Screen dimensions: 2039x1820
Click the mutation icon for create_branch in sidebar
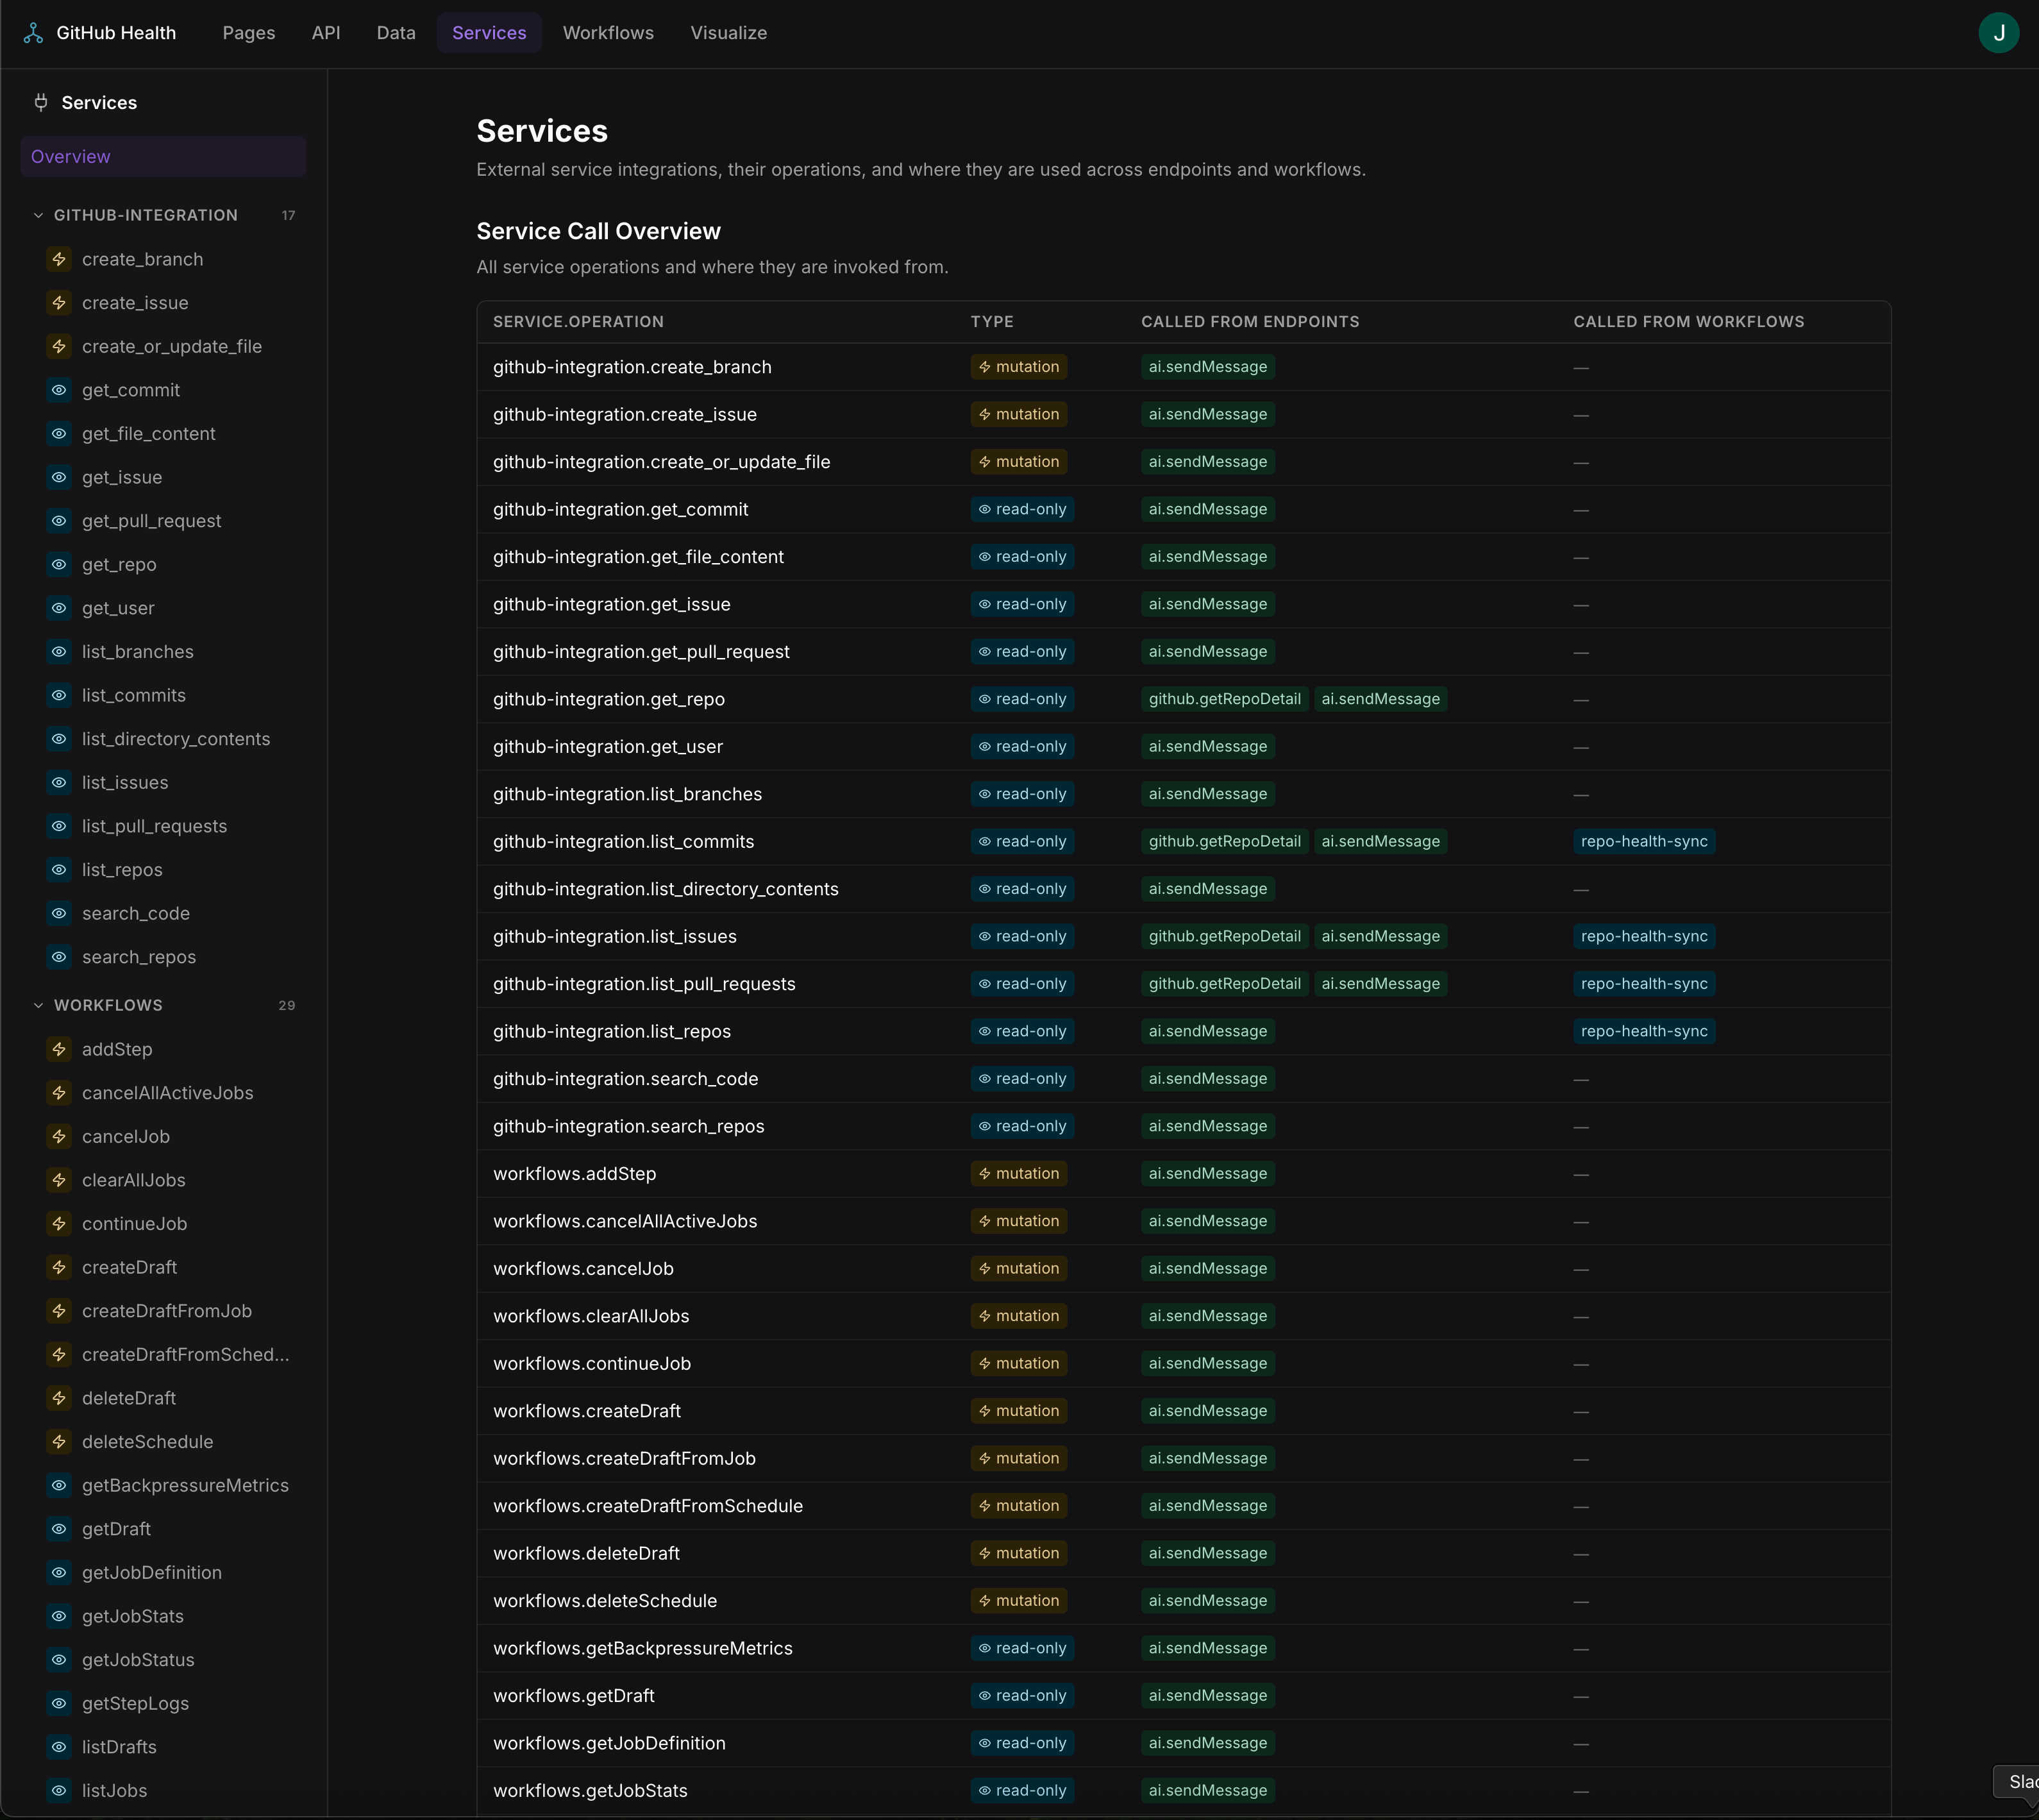59,259
